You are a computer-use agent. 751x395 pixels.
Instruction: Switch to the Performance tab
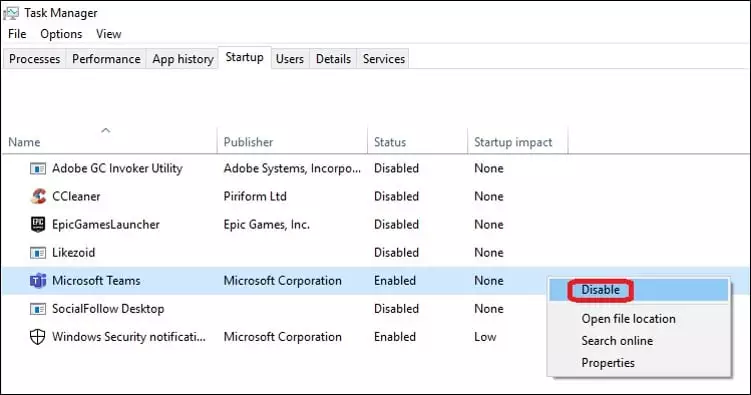(106, 59)
